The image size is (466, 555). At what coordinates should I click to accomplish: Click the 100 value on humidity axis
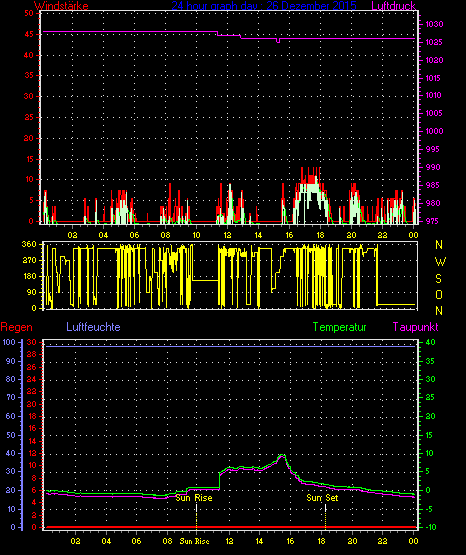pyautogui.click(x=9, y=342)
